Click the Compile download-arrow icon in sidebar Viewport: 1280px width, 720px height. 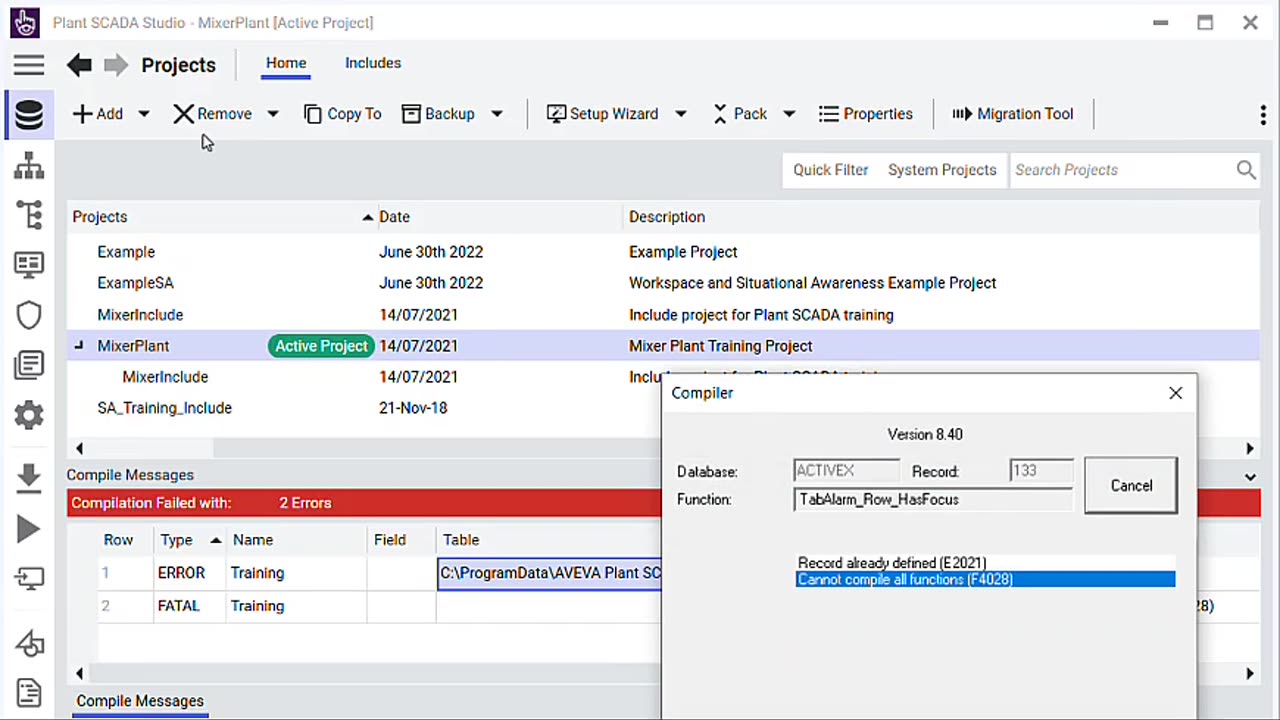[x=28, y=478]
